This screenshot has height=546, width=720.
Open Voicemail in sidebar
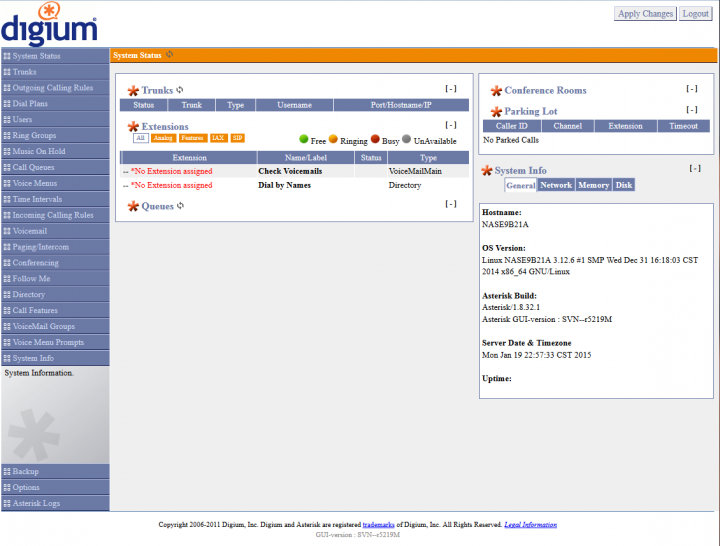pos(55,231)
